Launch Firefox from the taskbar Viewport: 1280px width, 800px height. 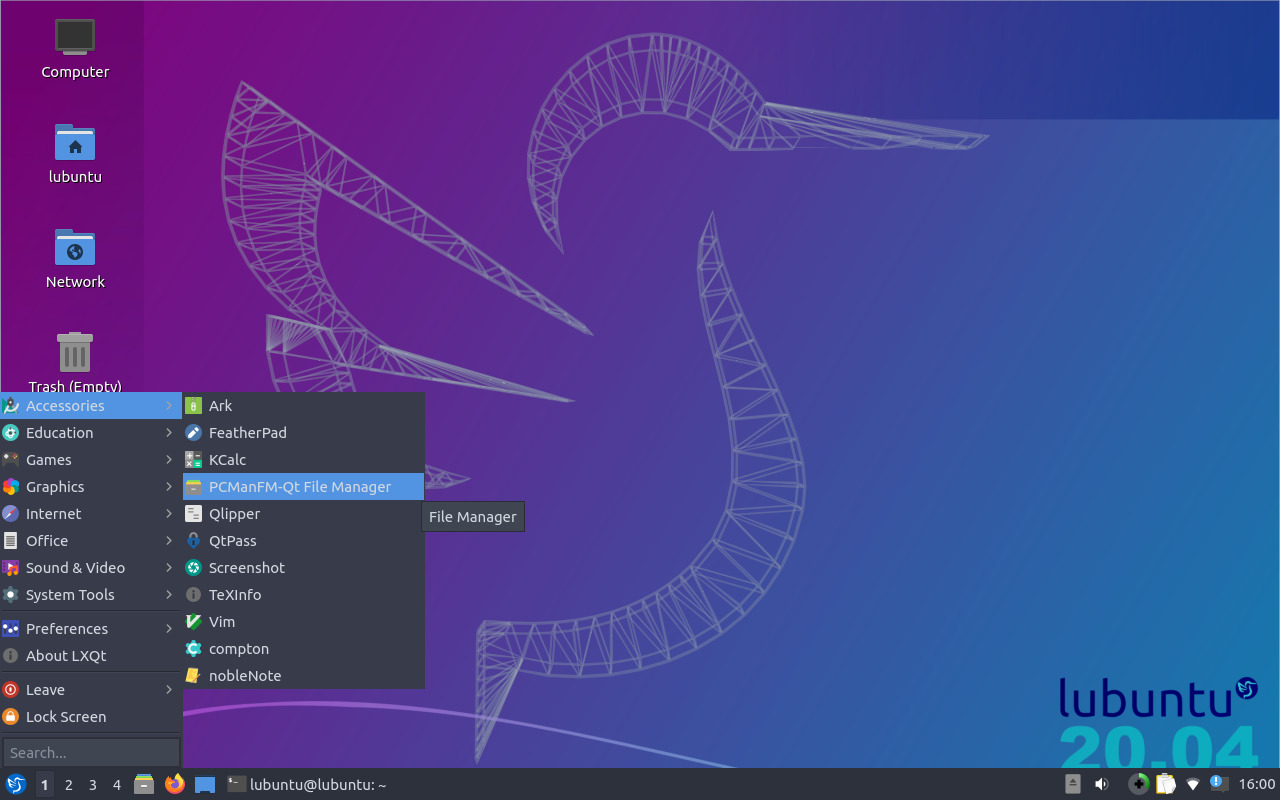point(175,784)
